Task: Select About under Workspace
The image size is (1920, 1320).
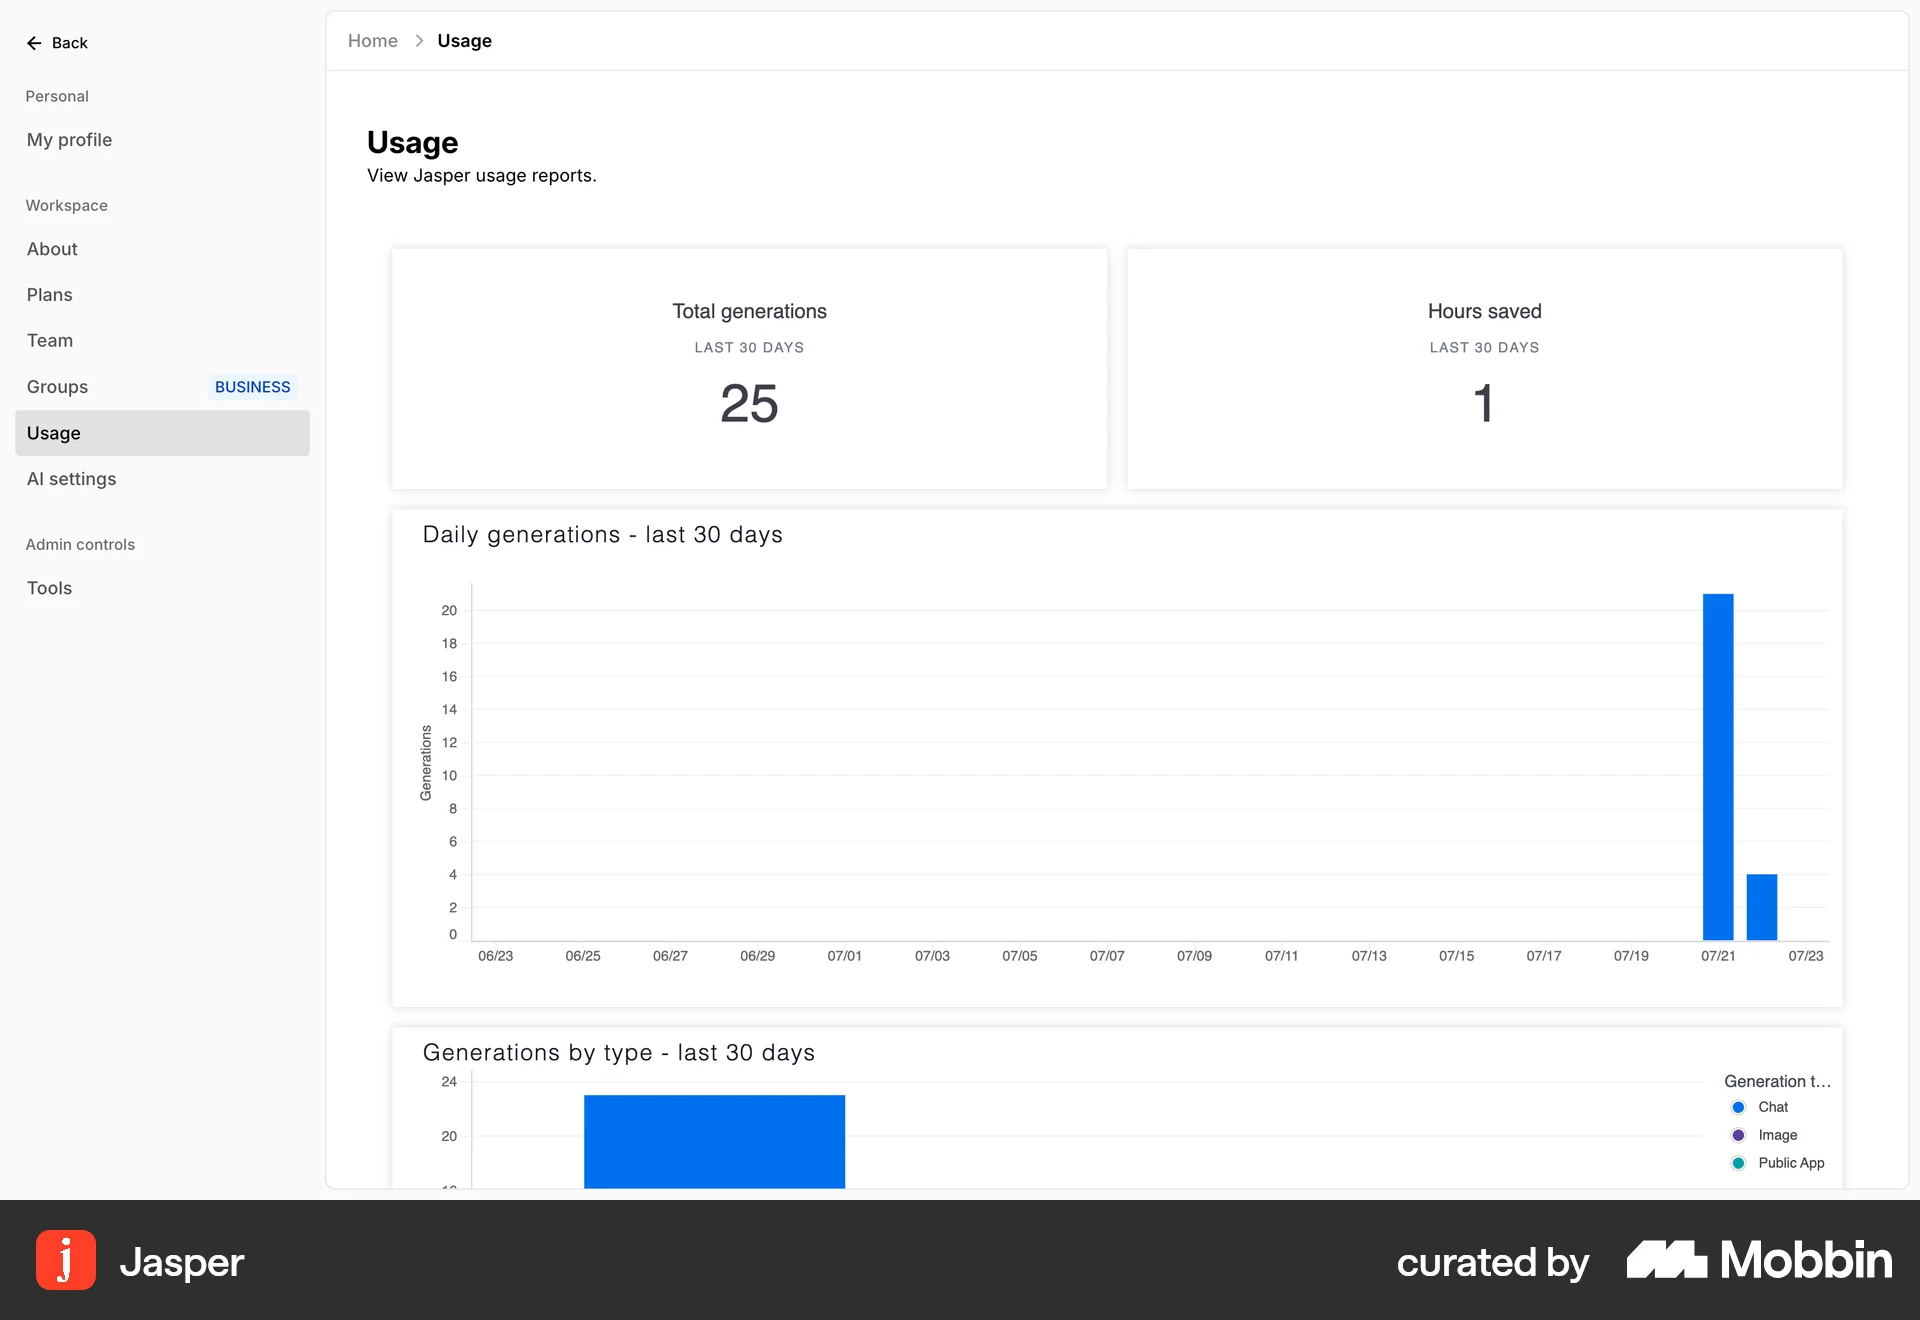Action: (x=51, y=249)
